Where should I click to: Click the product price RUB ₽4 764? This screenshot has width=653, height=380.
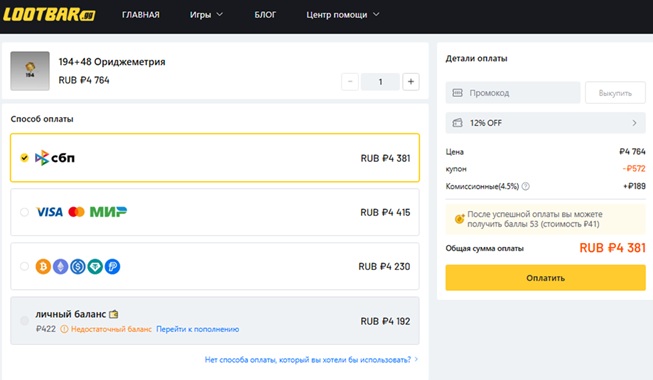[x=84, y=80]
